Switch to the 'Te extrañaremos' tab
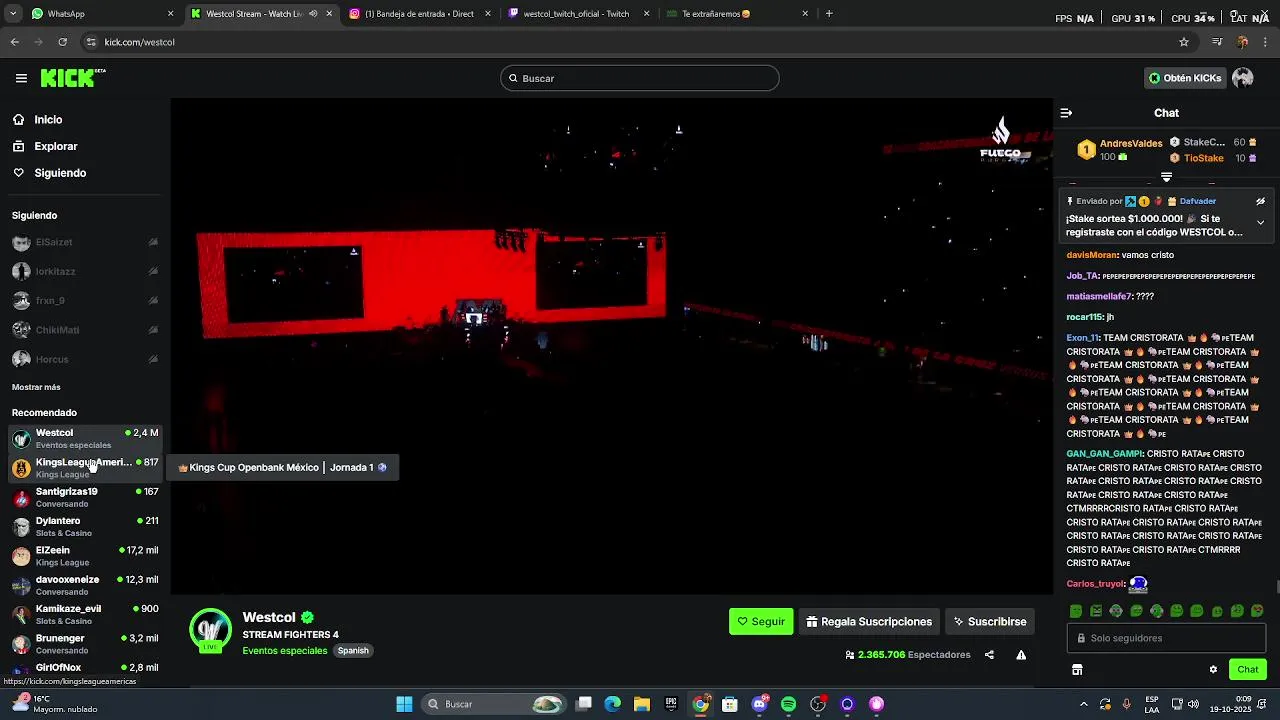This screenshot has width=1280, height=720. [x=735, y=14]
